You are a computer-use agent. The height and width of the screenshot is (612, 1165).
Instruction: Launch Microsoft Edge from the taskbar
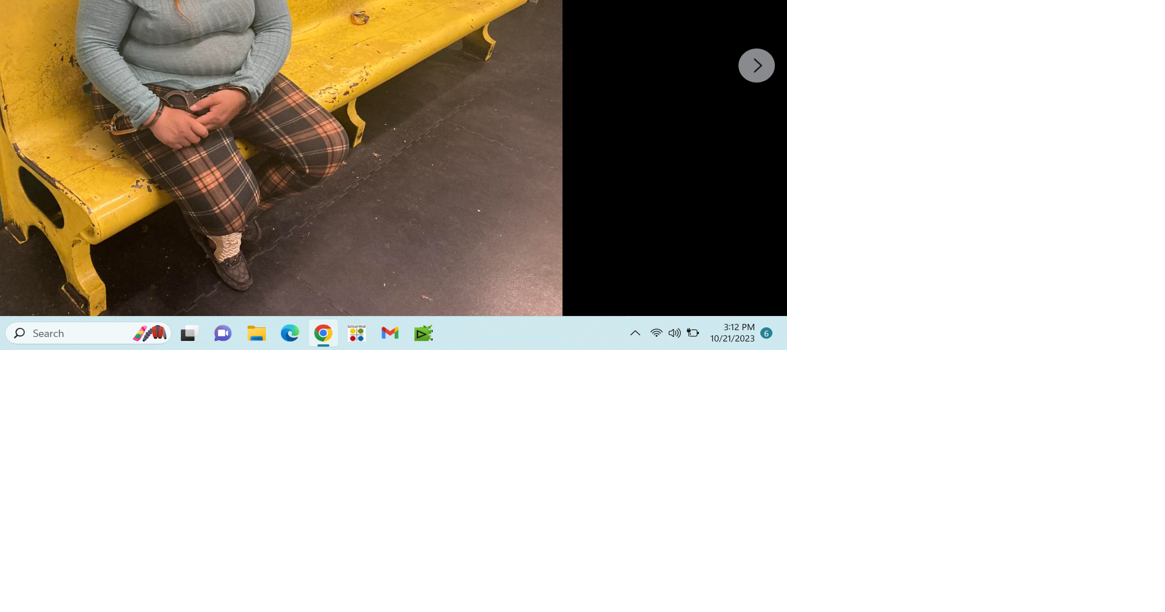[x=290, y=334]
